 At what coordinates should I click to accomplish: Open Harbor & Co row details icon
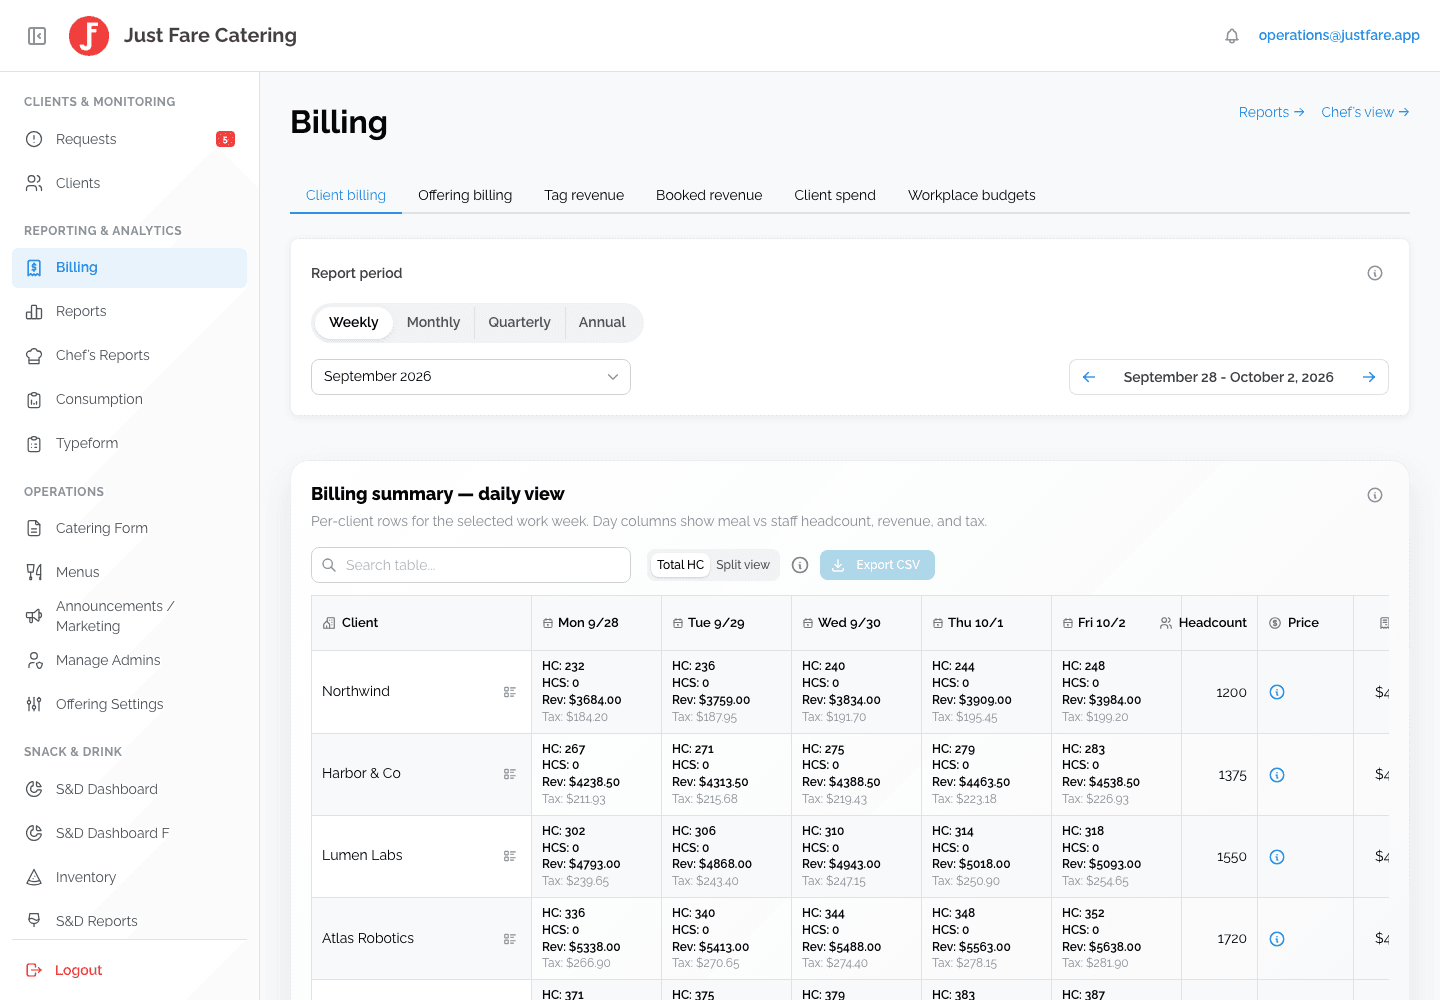click(x=510, y=774)
